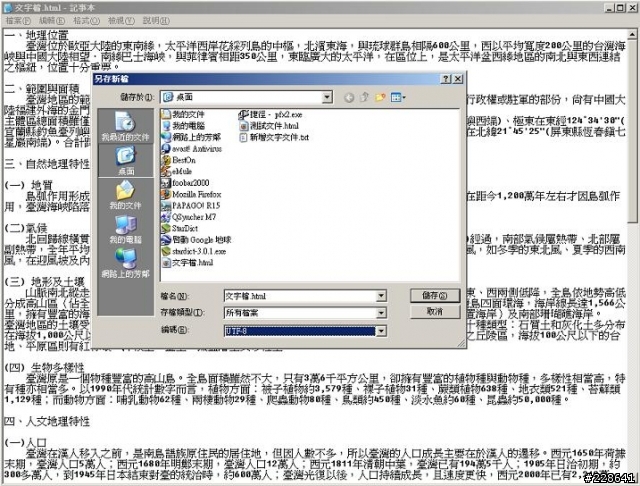Select 桌面 in the places bar
The height and width of the screenshot is (486, 640).
pyautogui.click(x=125, y=161)
